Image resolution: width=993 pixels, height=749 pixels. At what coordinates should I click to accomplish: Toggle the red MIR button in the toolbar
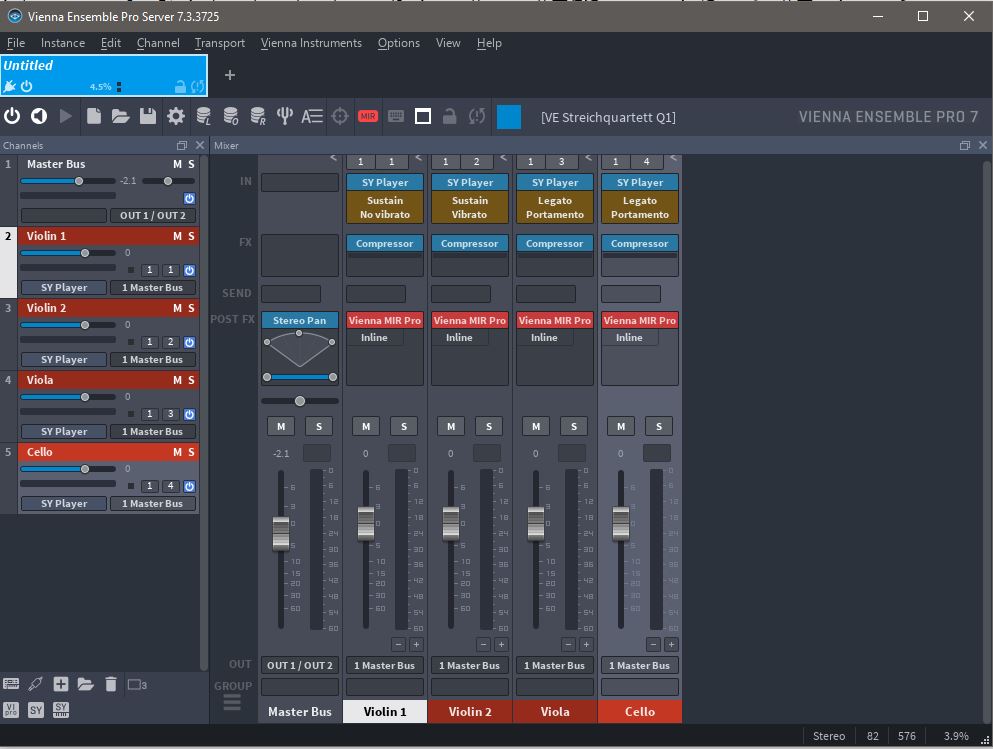click(368, 116)
